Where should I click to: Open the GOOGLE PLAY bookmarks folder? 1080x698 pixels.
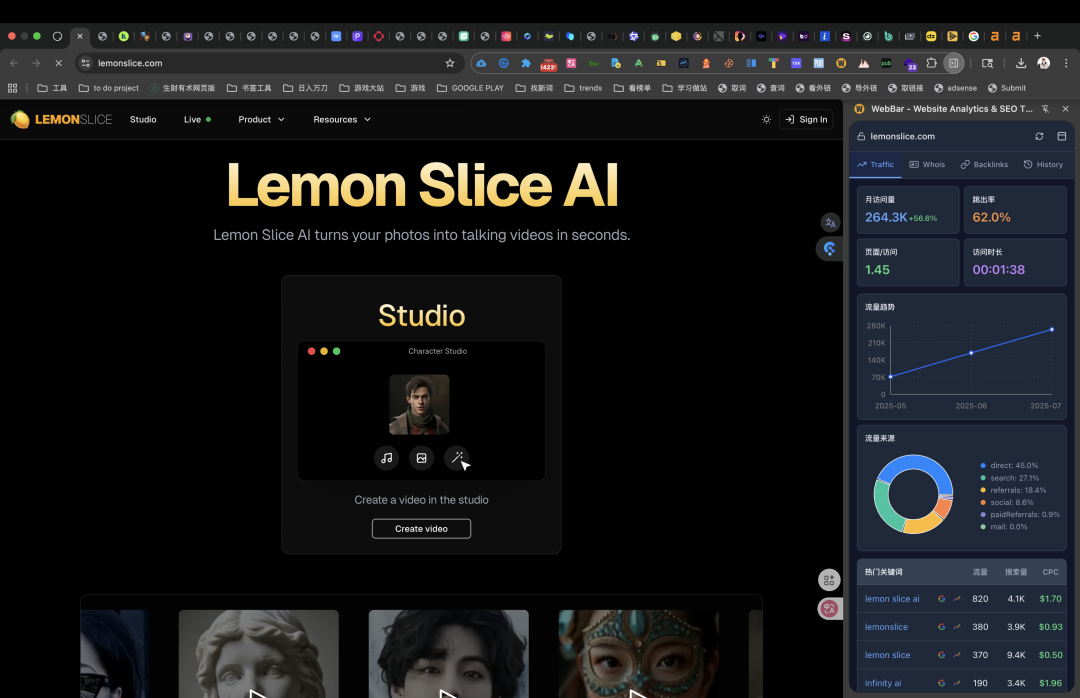(x=470, y=88)
